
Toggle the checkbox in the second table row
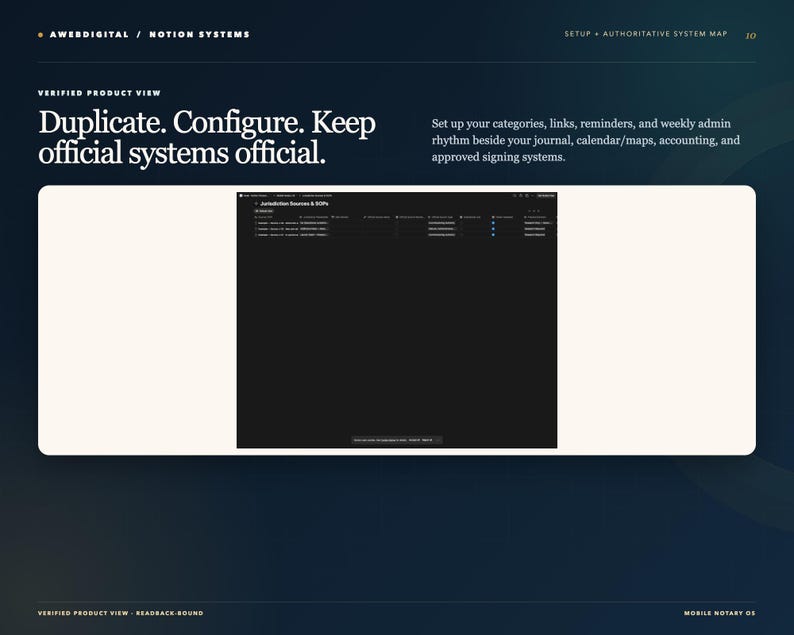click(493, 229)
